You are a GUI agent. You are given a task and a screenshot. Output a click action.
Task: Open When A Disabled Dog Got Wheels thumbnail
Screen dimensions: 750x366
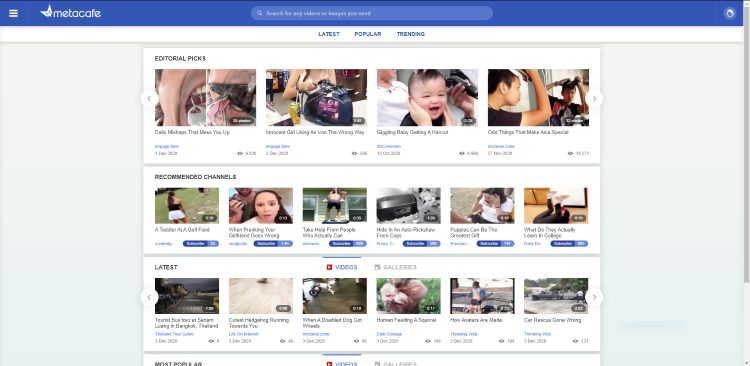(x=335, y=296)
